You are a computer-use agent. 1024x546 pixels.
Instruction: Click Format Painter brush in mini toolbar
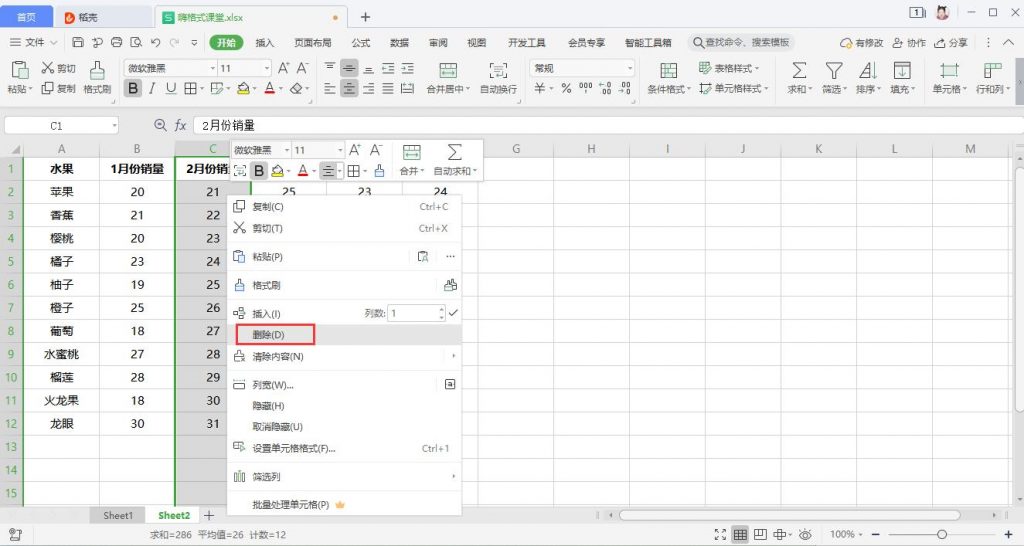coord(379,171)
